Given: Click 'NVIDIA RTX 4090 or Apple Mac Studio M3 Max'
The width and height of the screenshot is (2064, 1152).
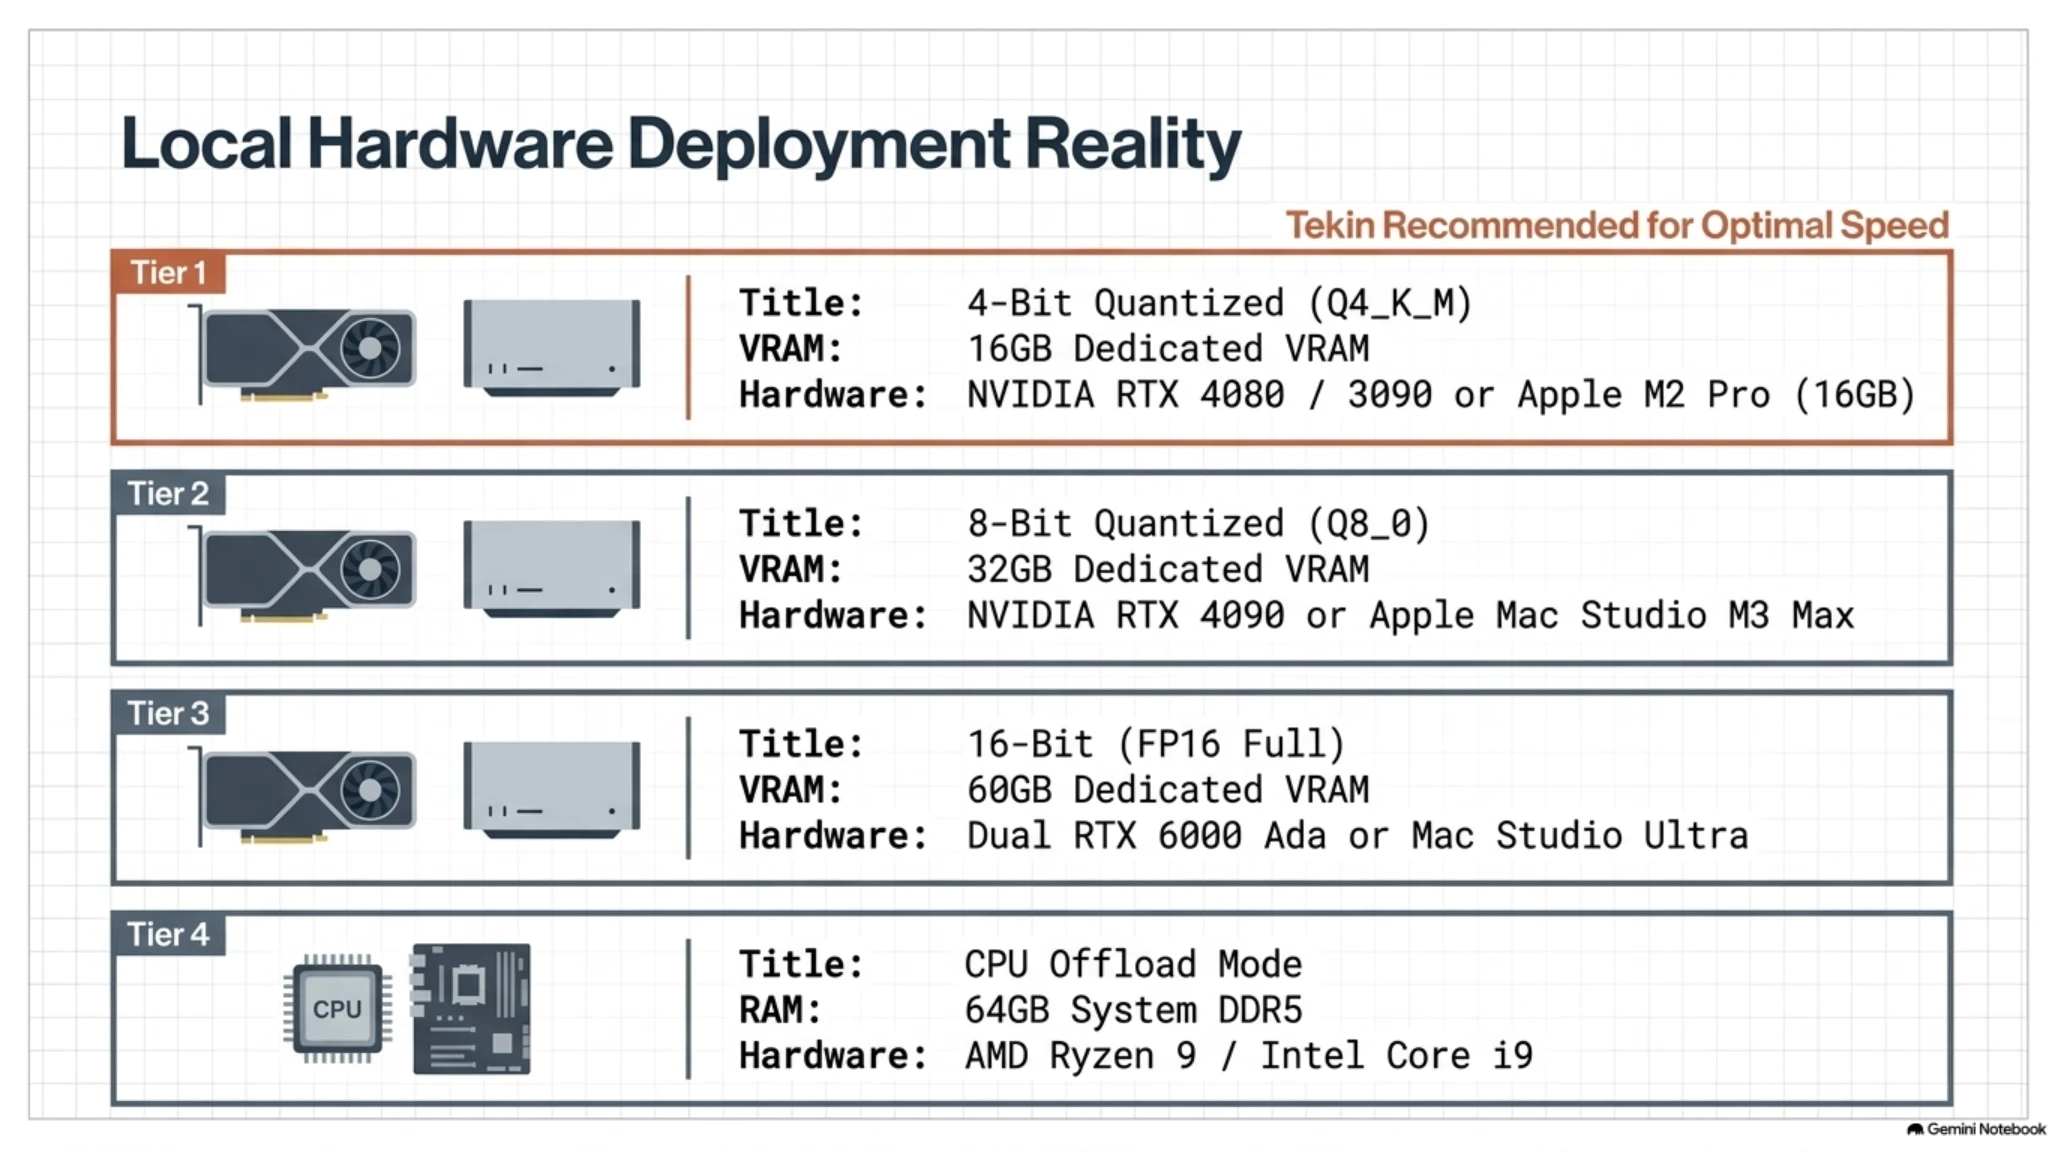Looking at the screenshot, I should [x=1410, y=615].
